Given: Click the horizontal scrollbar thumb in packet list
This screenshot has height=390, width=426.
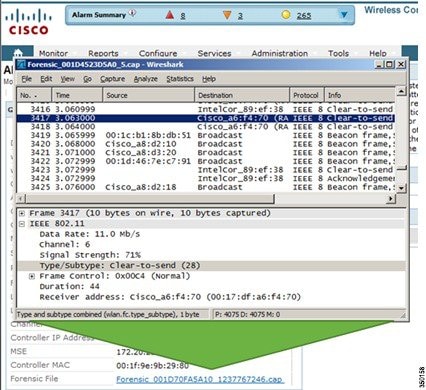Looking at the screenshot, I should (x=150, y=199).
